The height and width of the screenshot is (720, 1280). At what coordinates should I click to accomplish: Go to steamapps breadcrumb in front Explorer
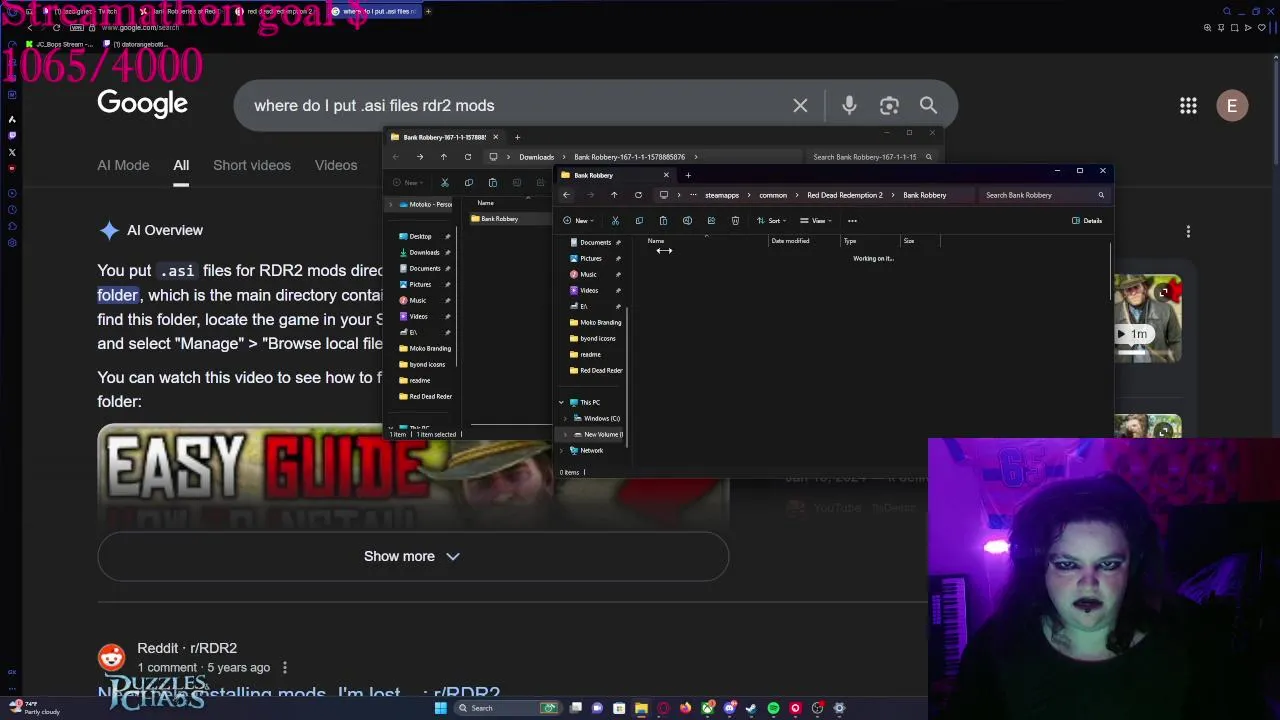[x=722, y=195]
